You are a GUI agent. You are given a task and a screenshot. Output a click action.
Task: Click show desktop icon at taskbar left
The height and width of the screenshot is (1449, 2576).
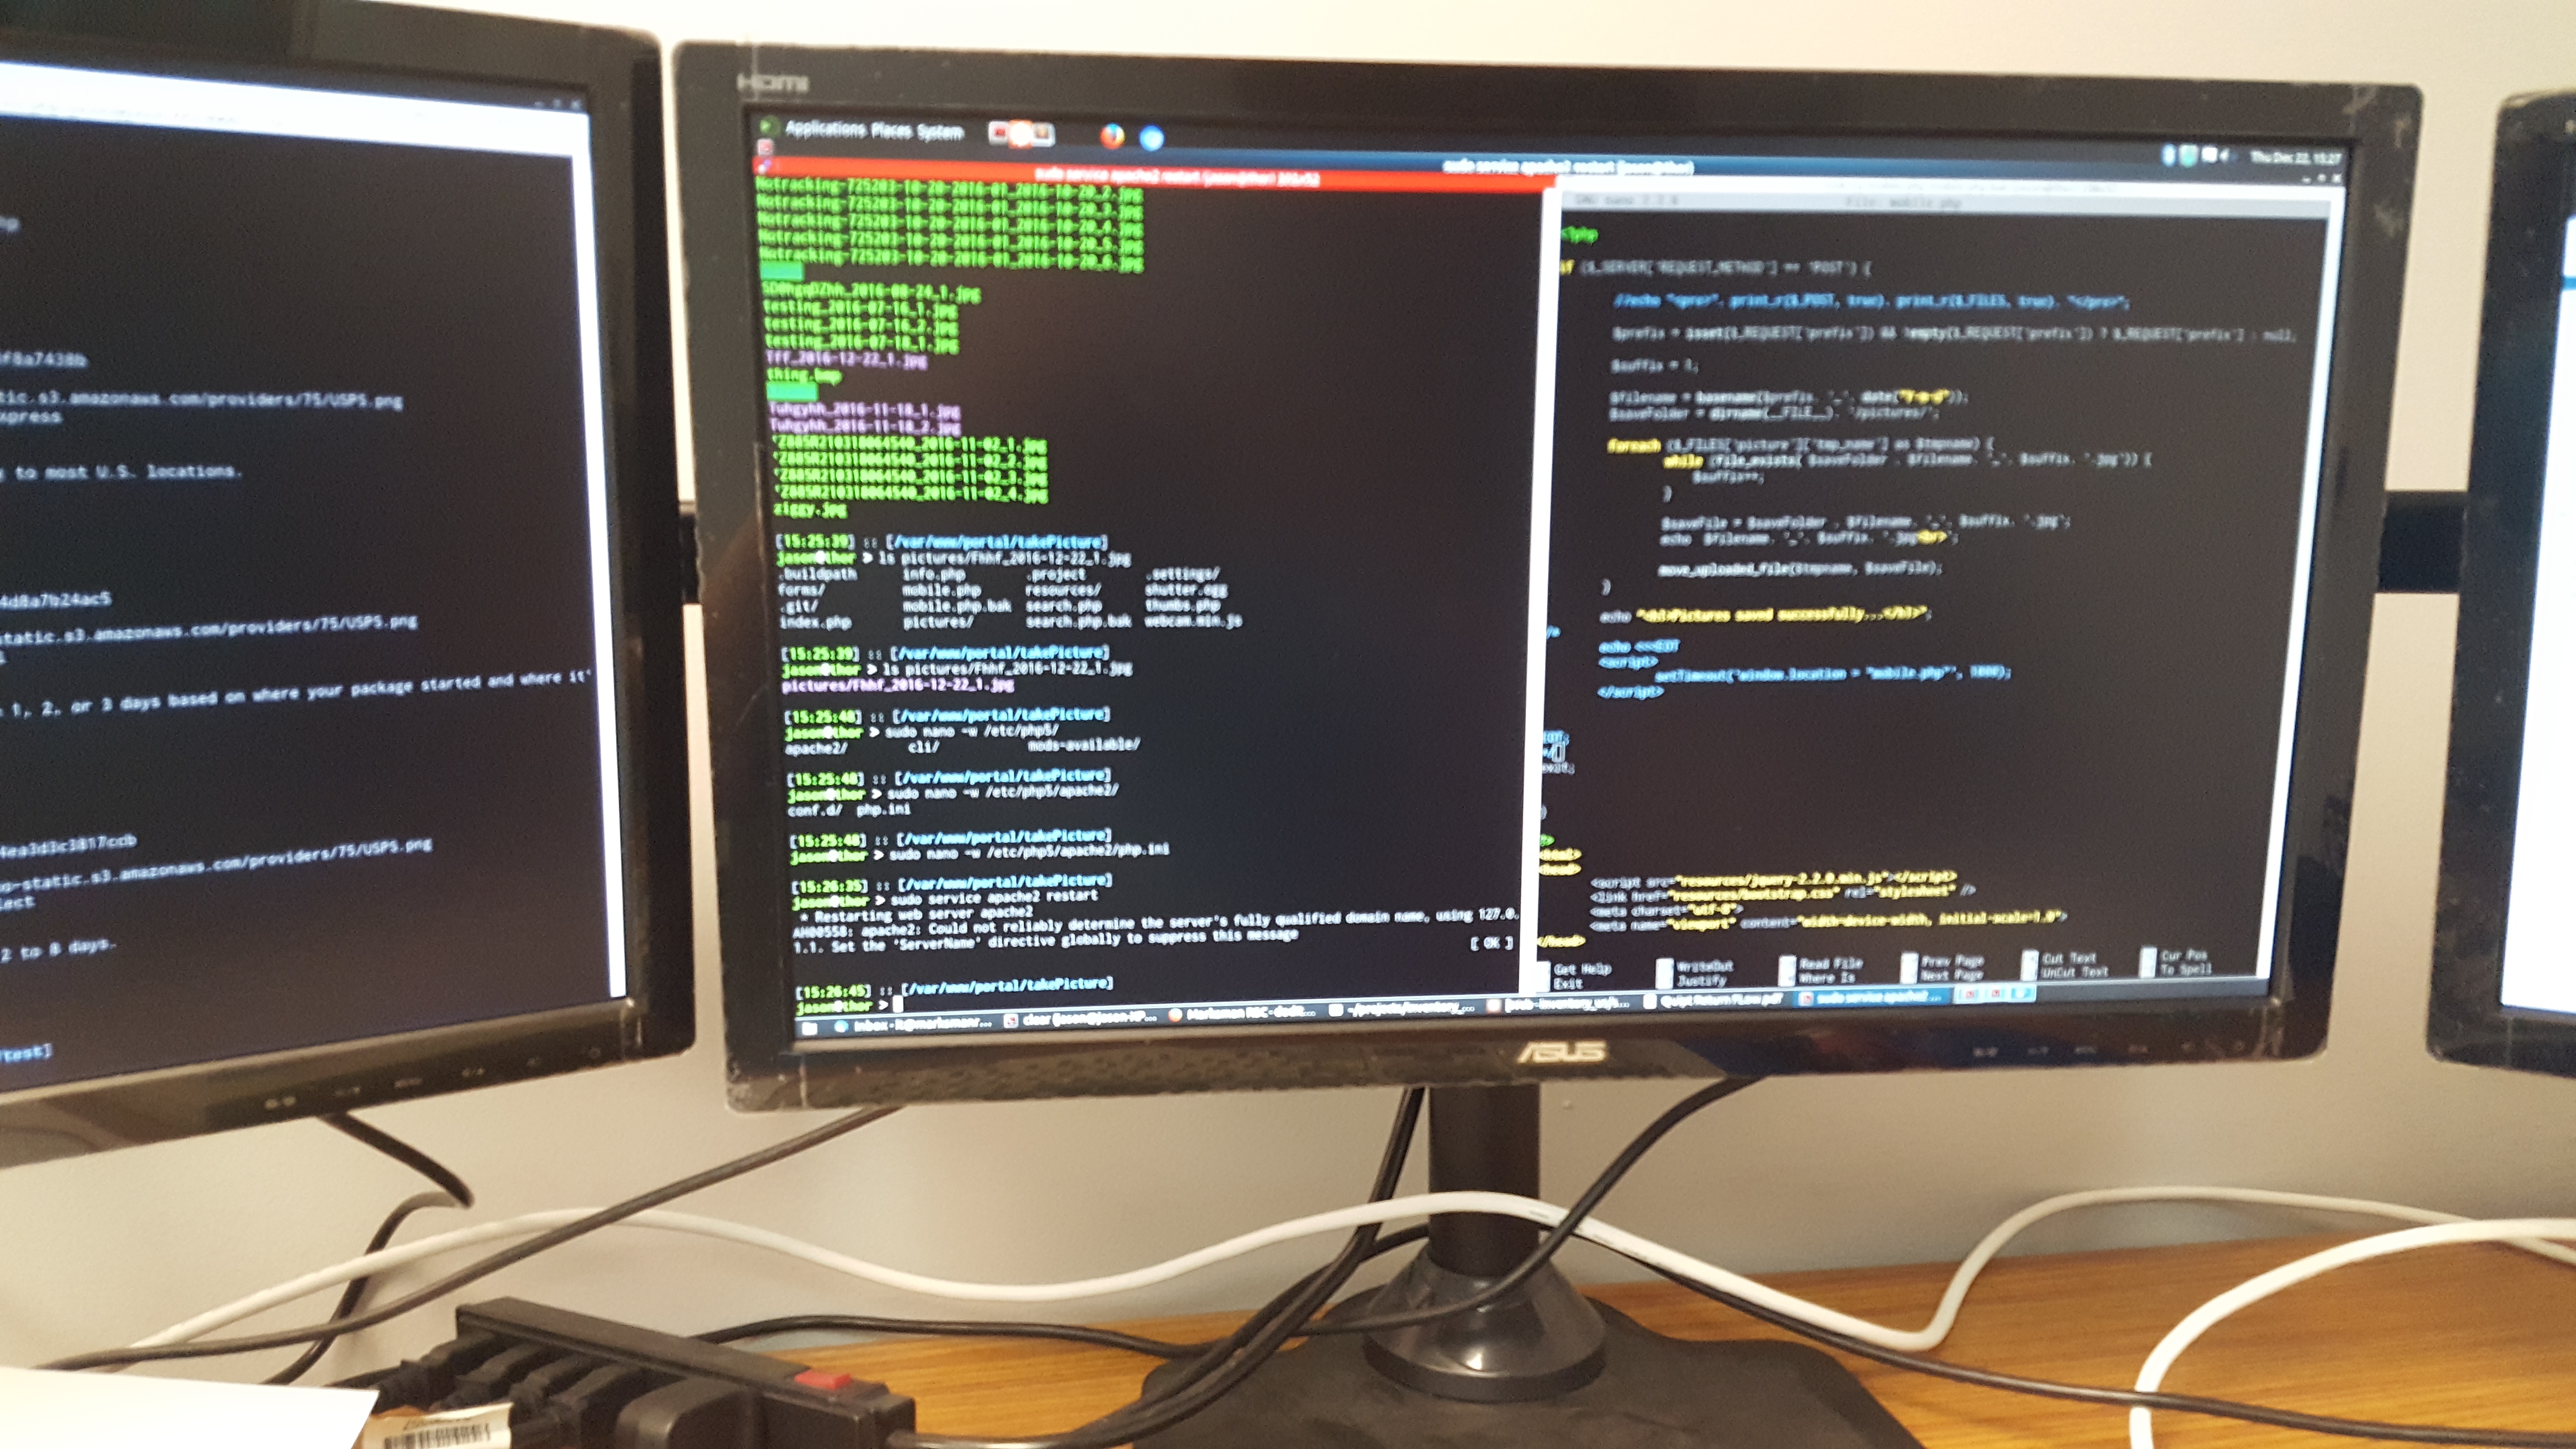click(x=809, y=1028)
